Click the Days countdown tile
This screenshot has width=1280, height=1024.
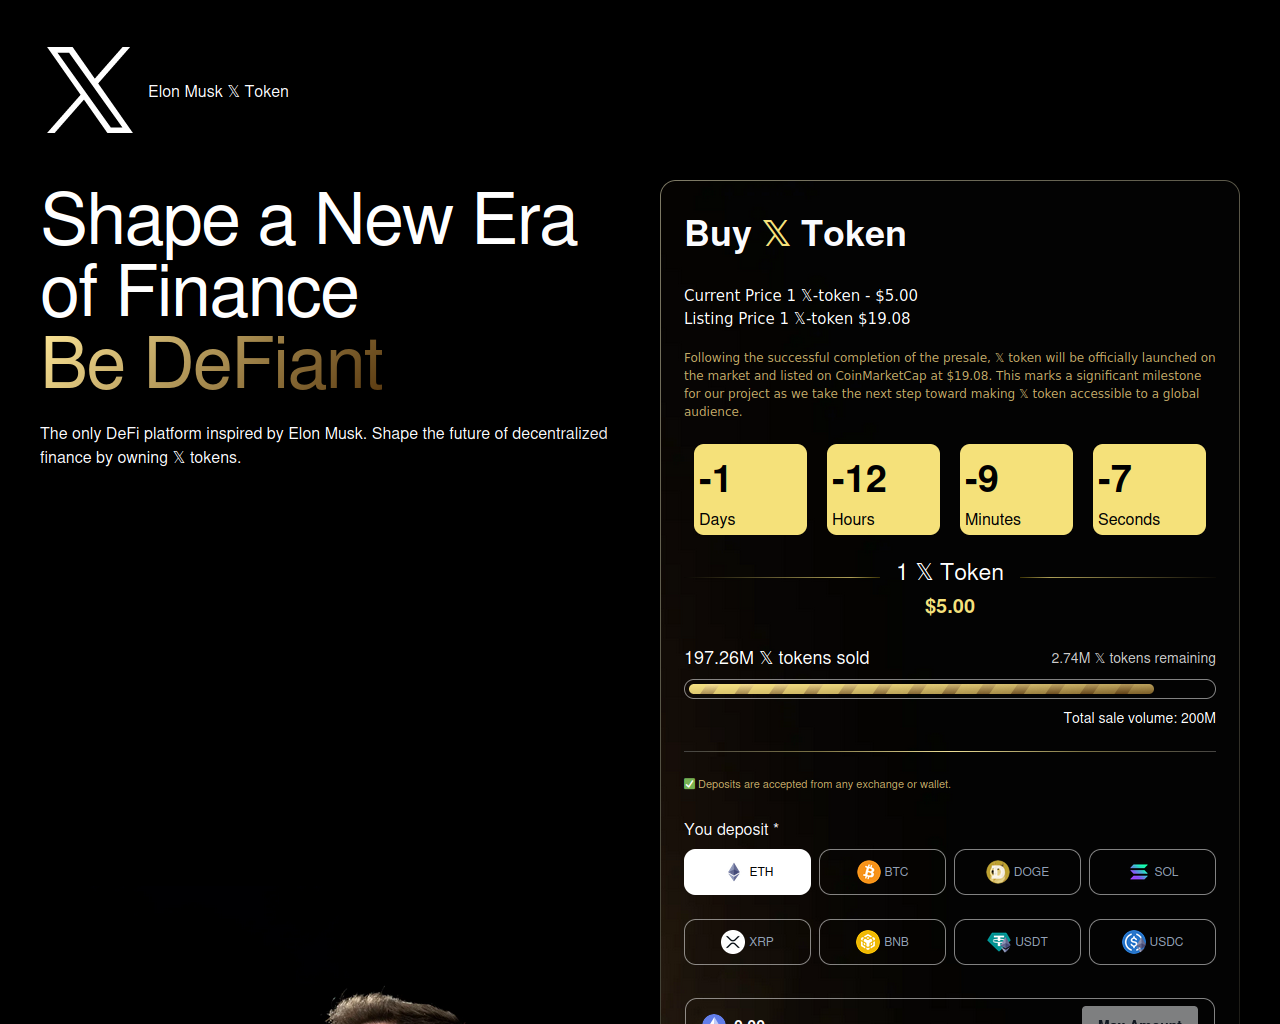tap(750, 490)
